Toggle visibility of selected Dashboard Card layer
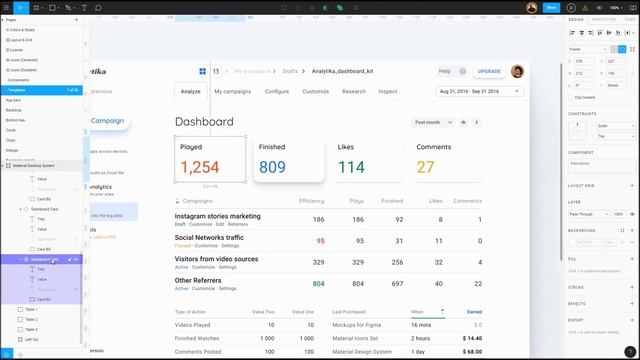 pos(76,259)
